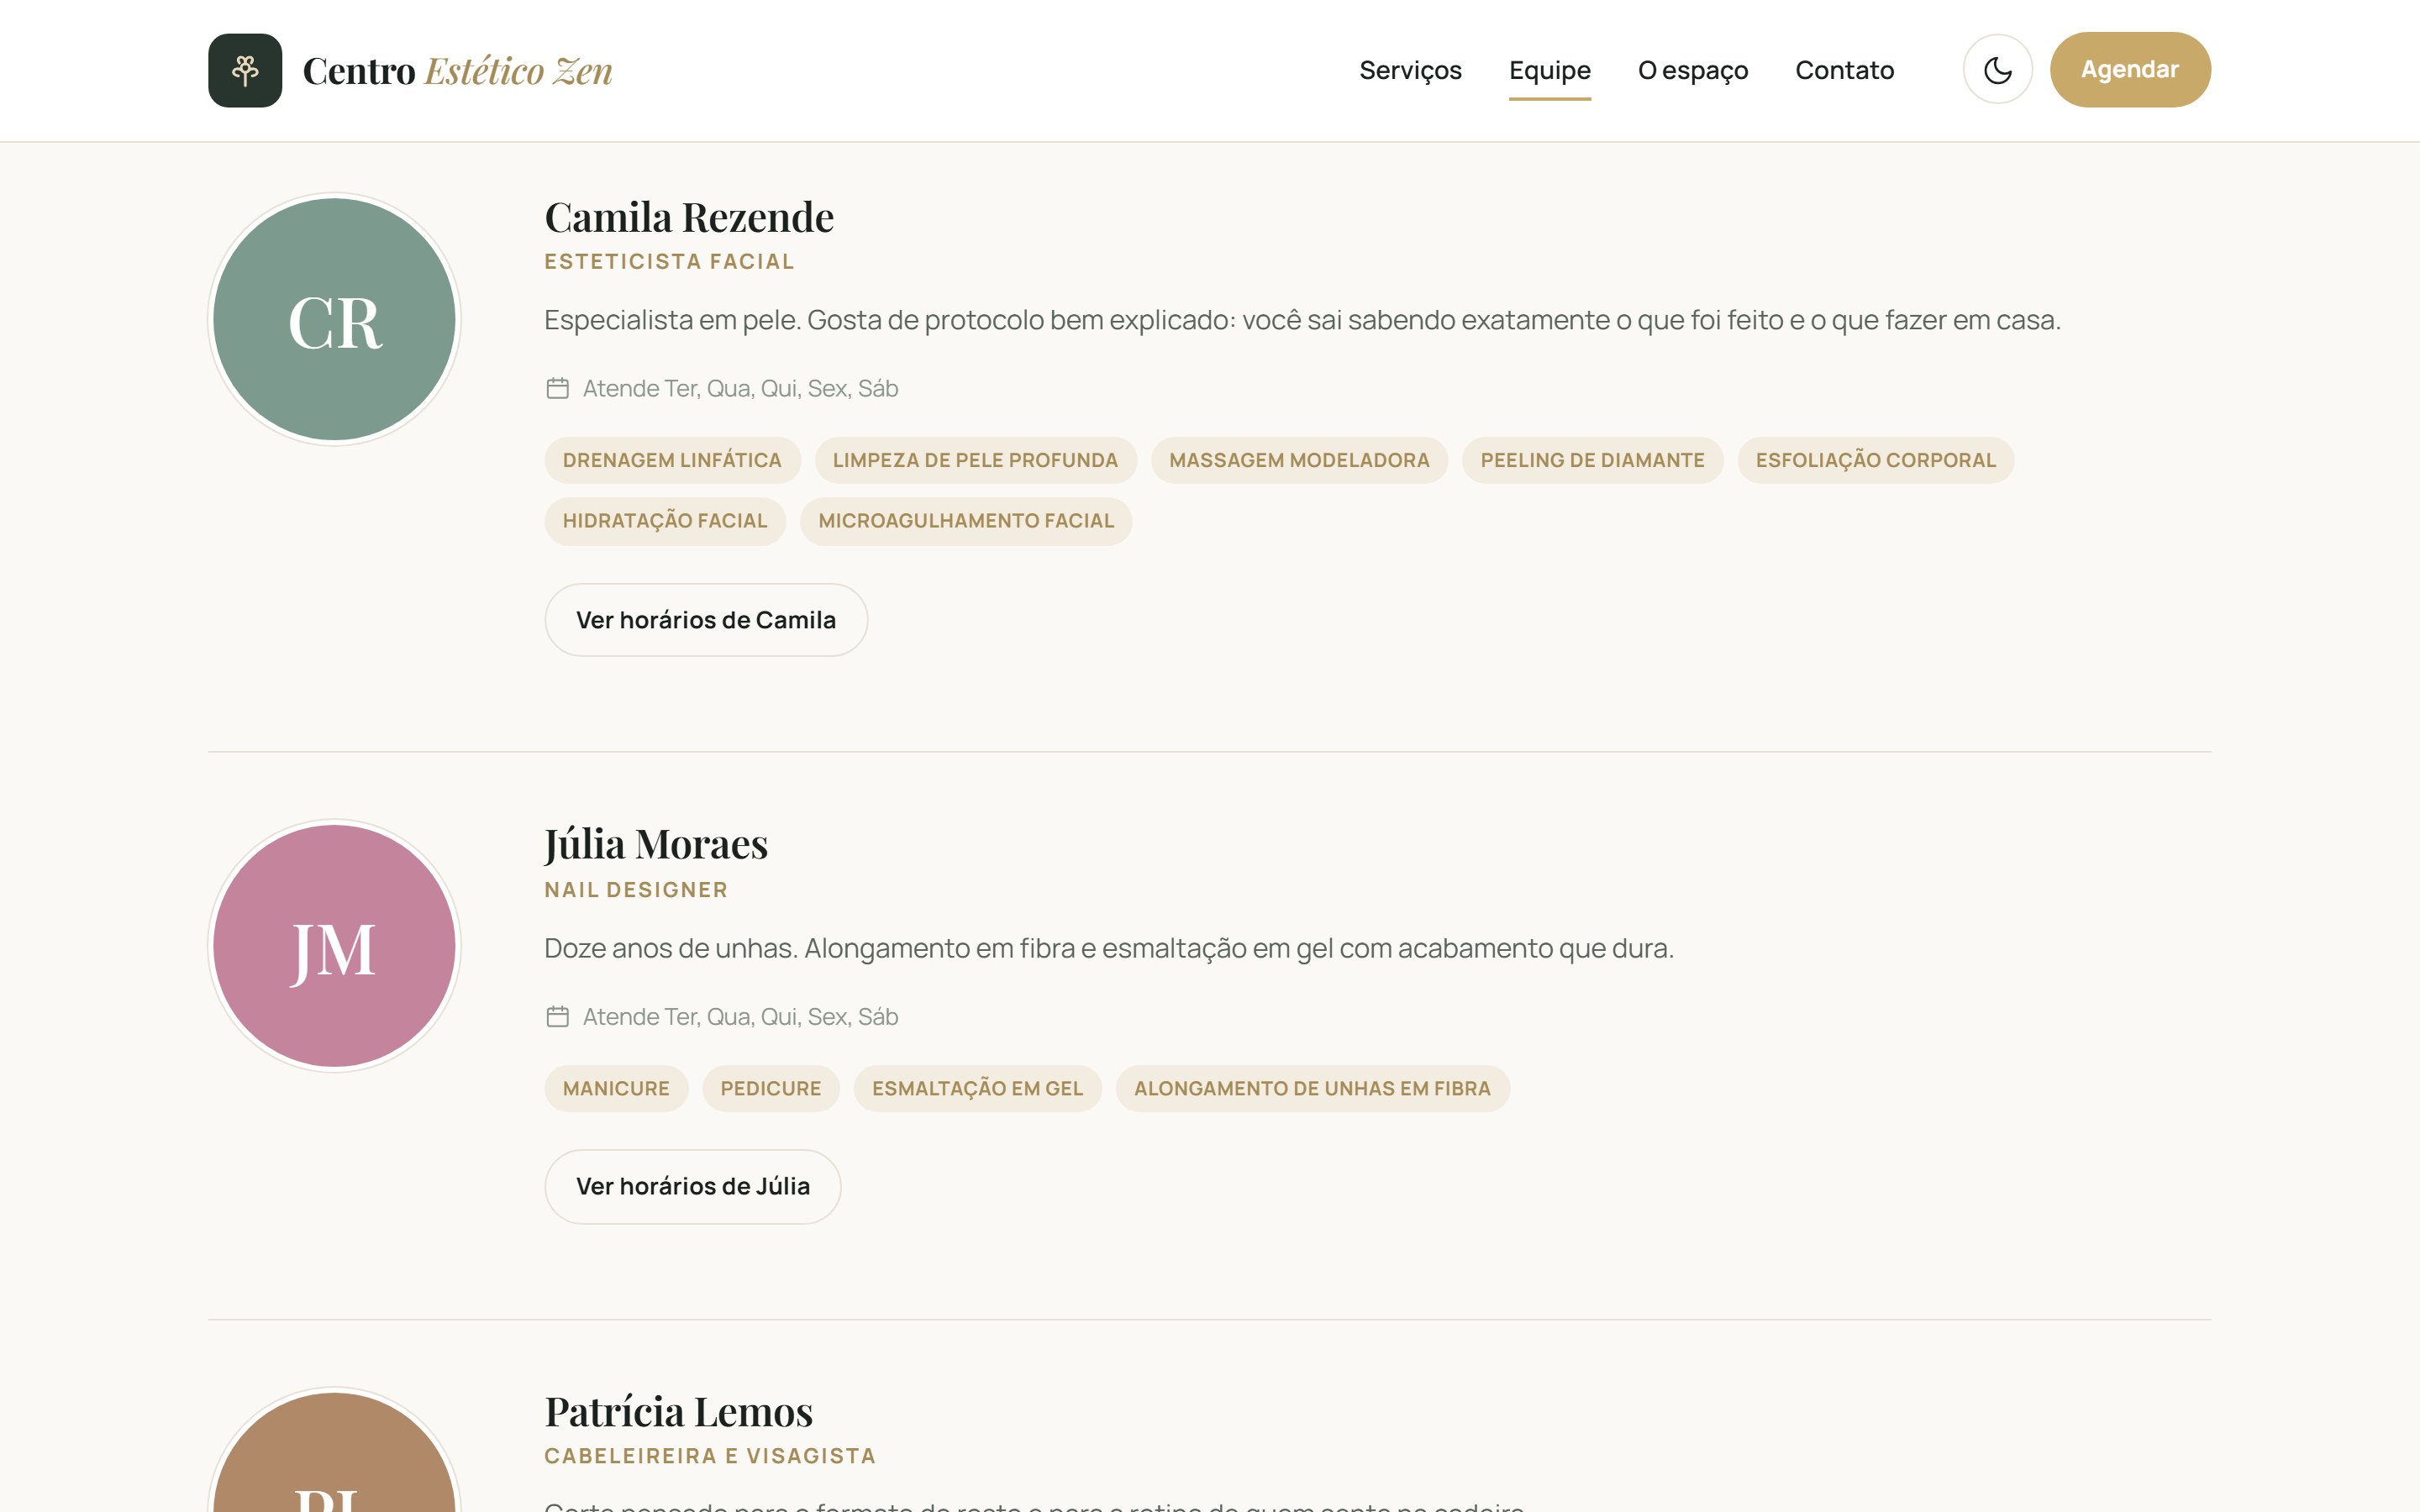Click the 'Doze anos de unhas' bio text

(1109, 948)
